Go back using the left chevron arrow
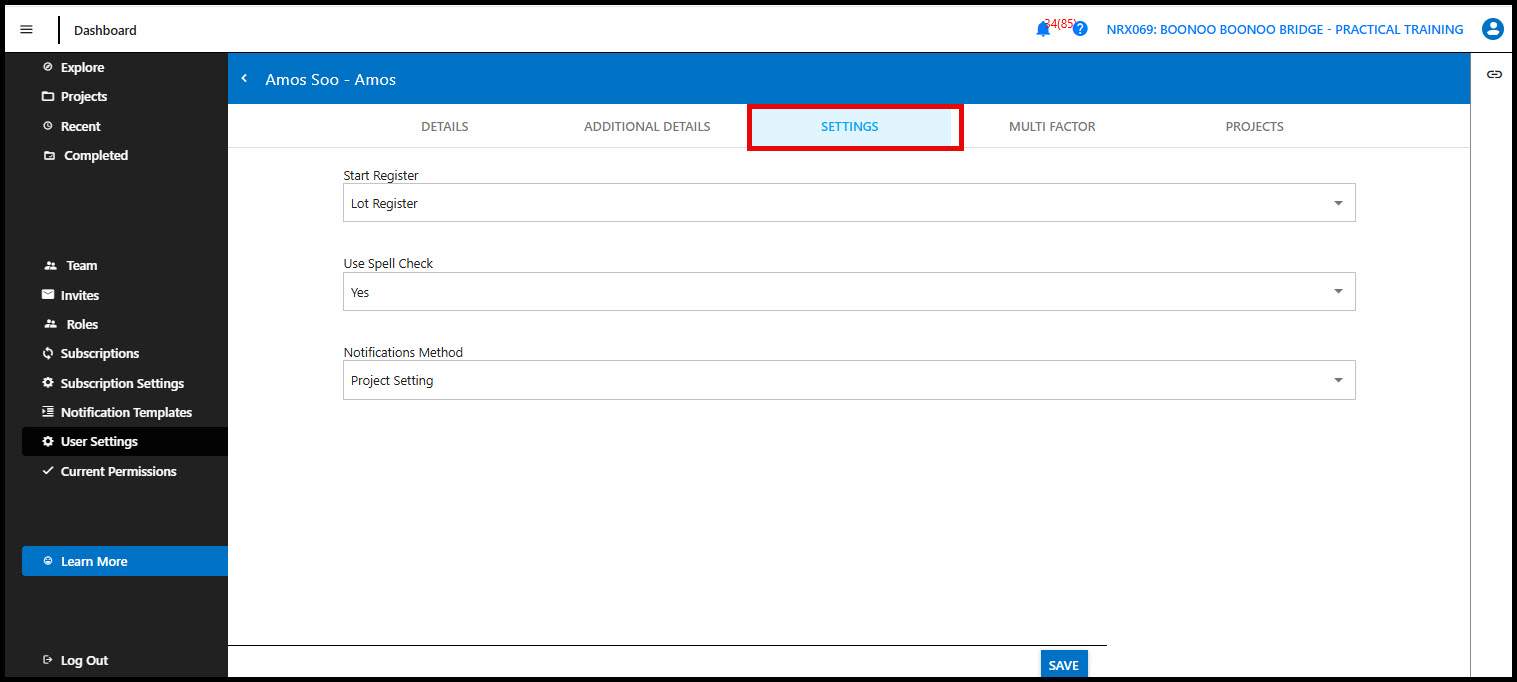The width and height of the screenshot is (1517, 682). click(x=244, y=79)
